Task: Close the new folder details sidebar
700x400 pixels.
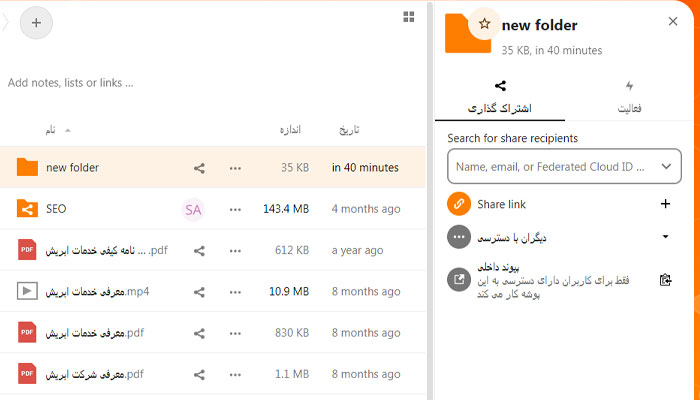Action: click(x=673, y=21)
